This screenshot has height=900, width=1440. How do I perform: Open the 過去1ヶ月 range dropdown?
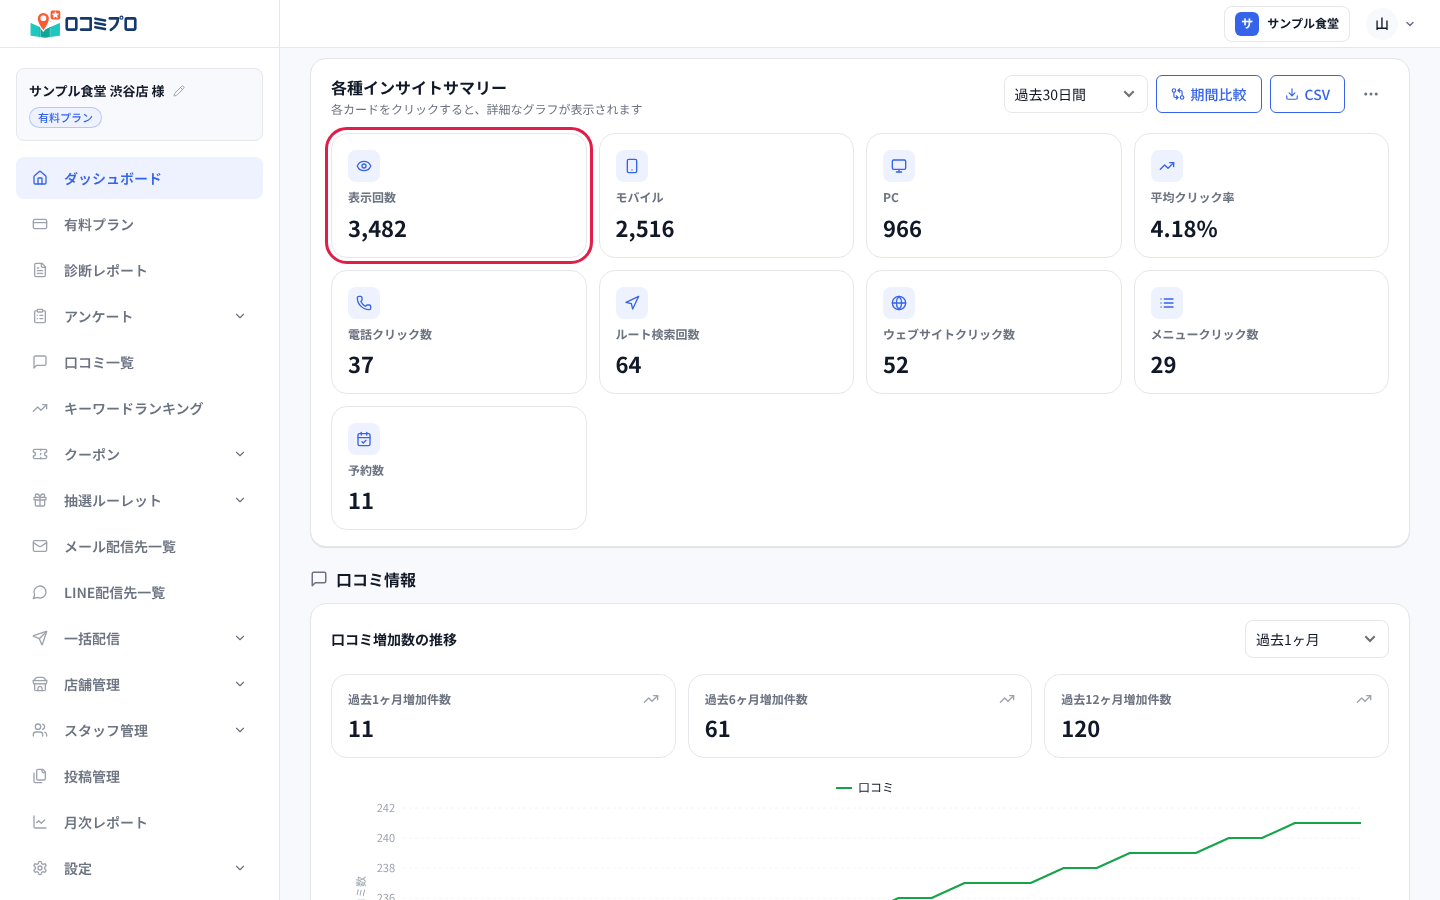click(x=1316, y=639)
